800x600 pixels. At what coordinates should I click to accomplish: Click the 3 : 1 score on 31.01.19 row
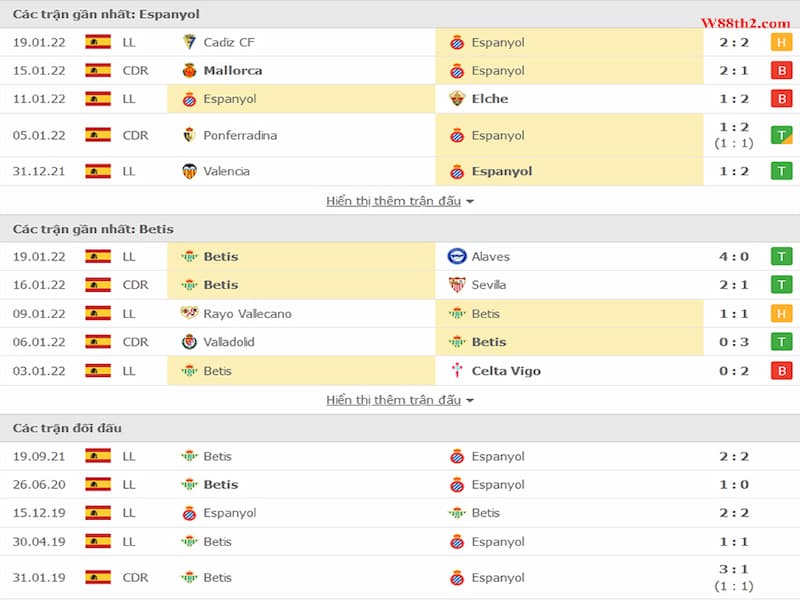click(x=734, y=569)
